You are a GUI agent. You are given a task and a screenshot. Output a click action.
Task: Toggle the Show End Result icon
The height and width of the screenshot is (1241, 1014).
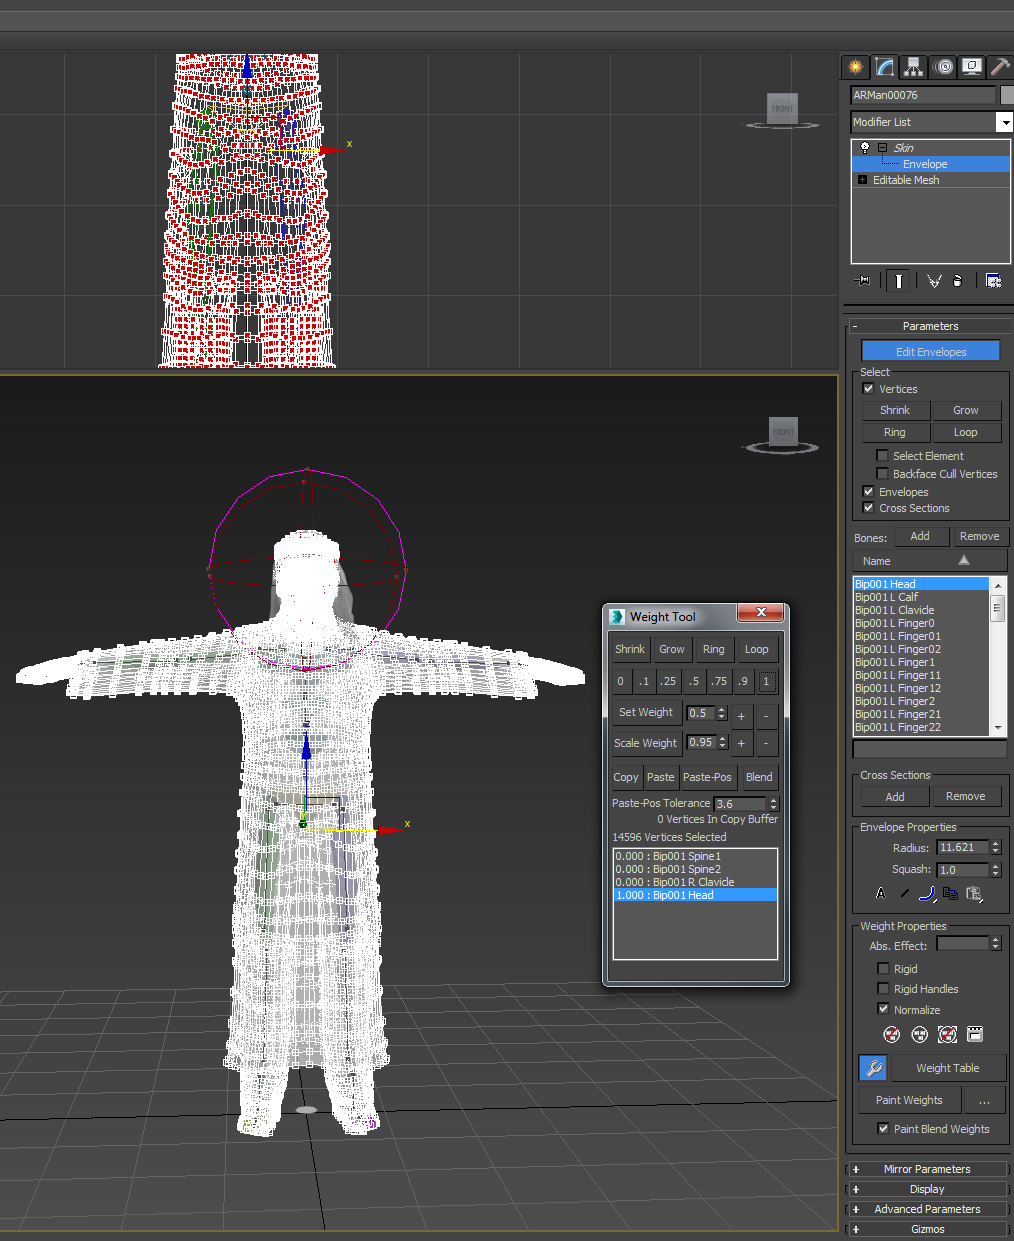899,280
